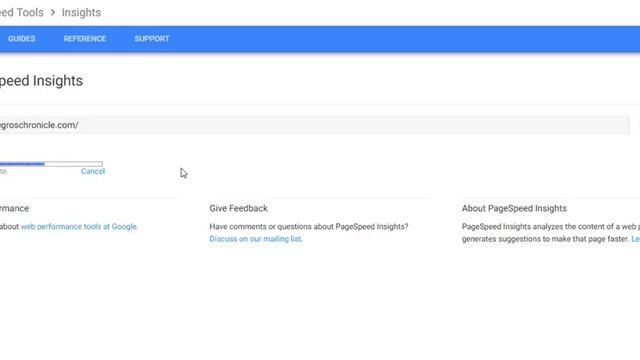Click the Speed Insights page title

coord(41,81)
